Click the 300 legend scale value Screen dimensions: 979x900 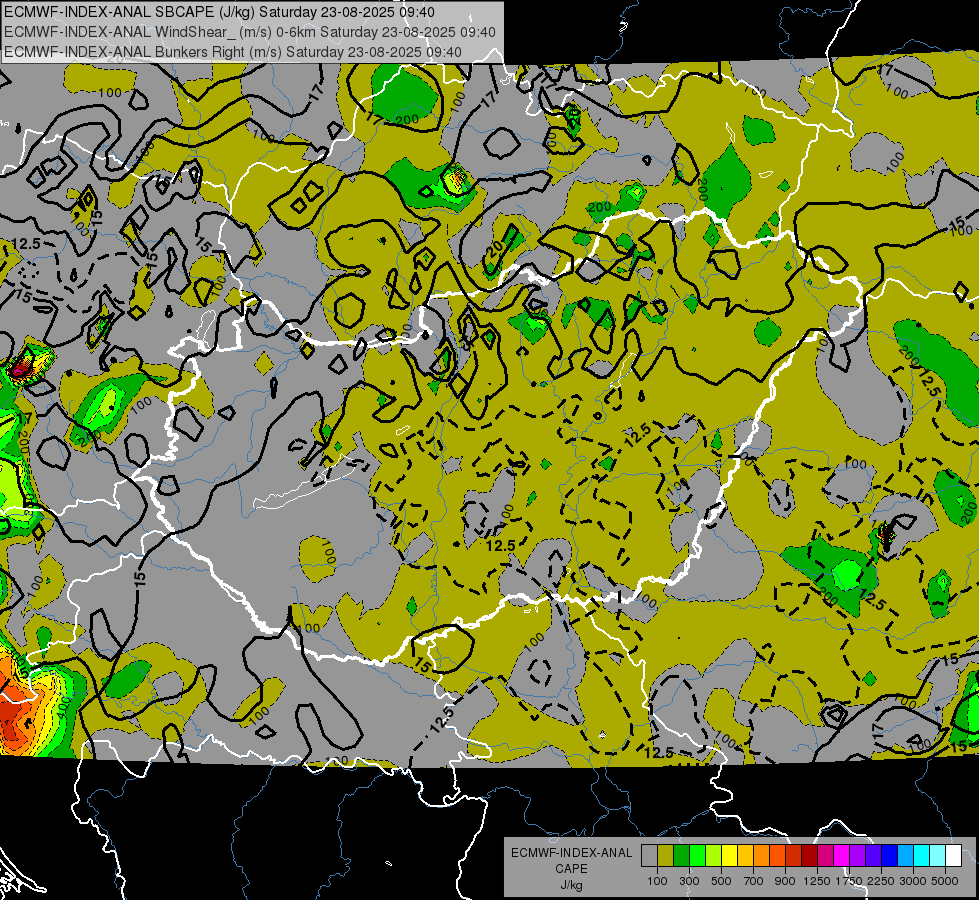(689, 881)
